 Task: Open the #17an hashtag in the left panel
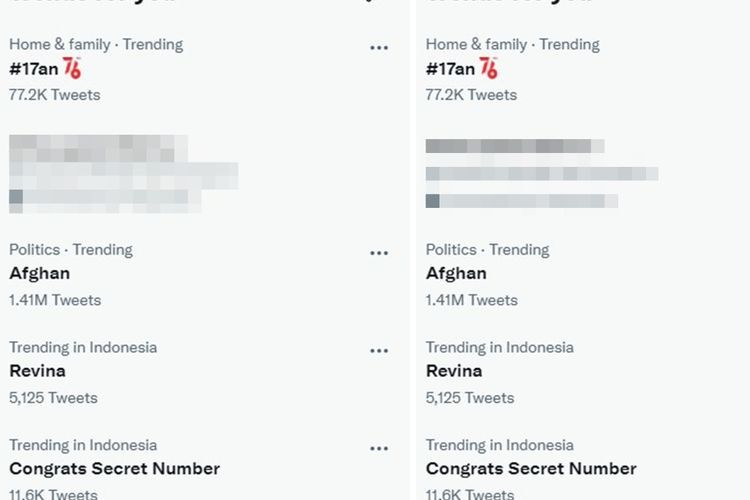pos(33,69)
